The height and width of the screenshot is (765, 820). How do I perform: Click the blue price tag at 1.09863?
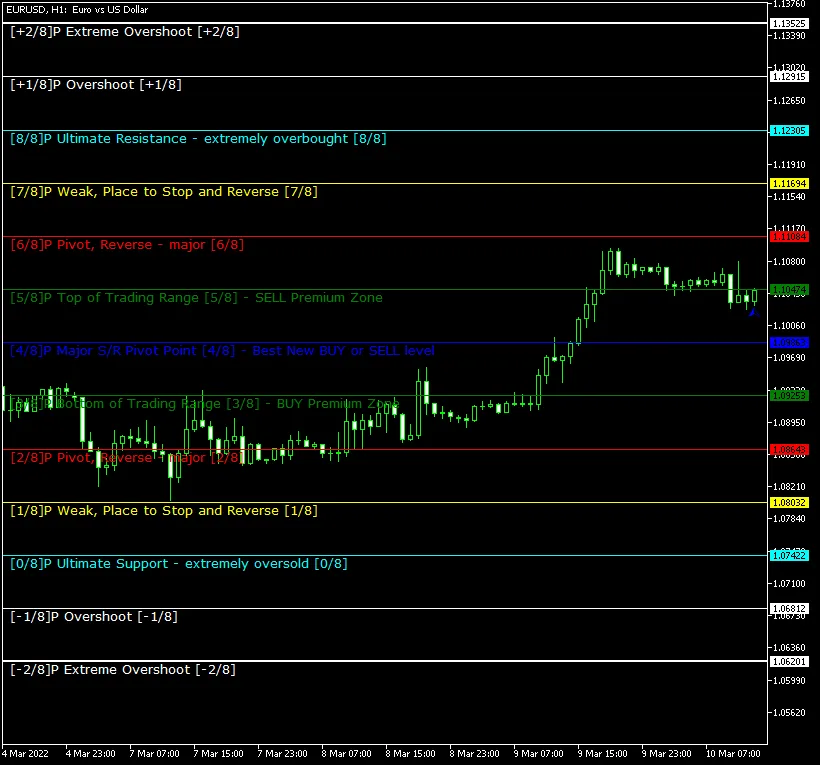pyautogui.click(x=789, y=341)
